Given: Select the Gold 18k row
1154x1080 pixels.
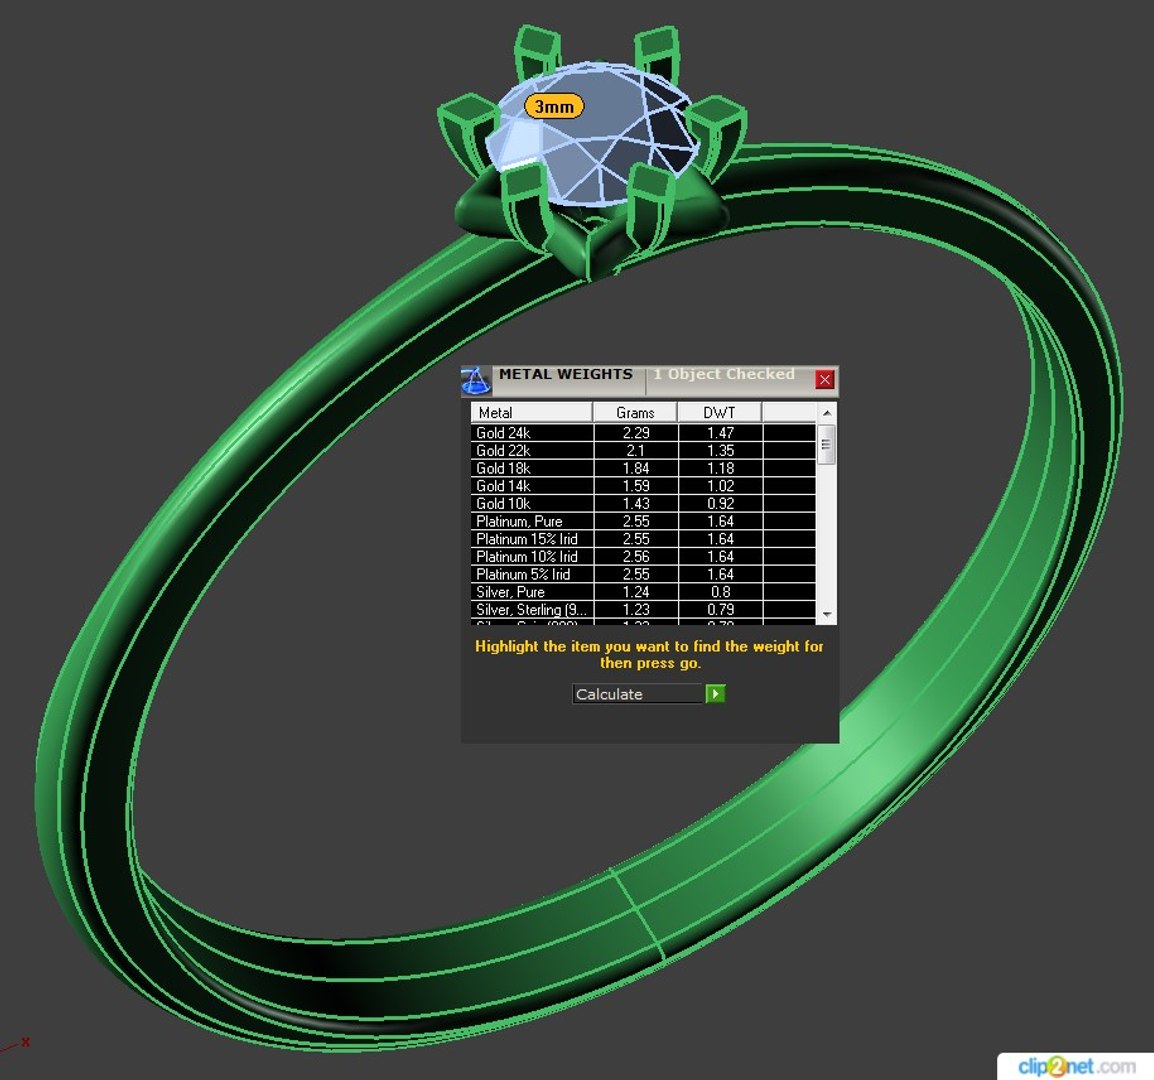Looking at the screenshot, I should tap(643, 468).
